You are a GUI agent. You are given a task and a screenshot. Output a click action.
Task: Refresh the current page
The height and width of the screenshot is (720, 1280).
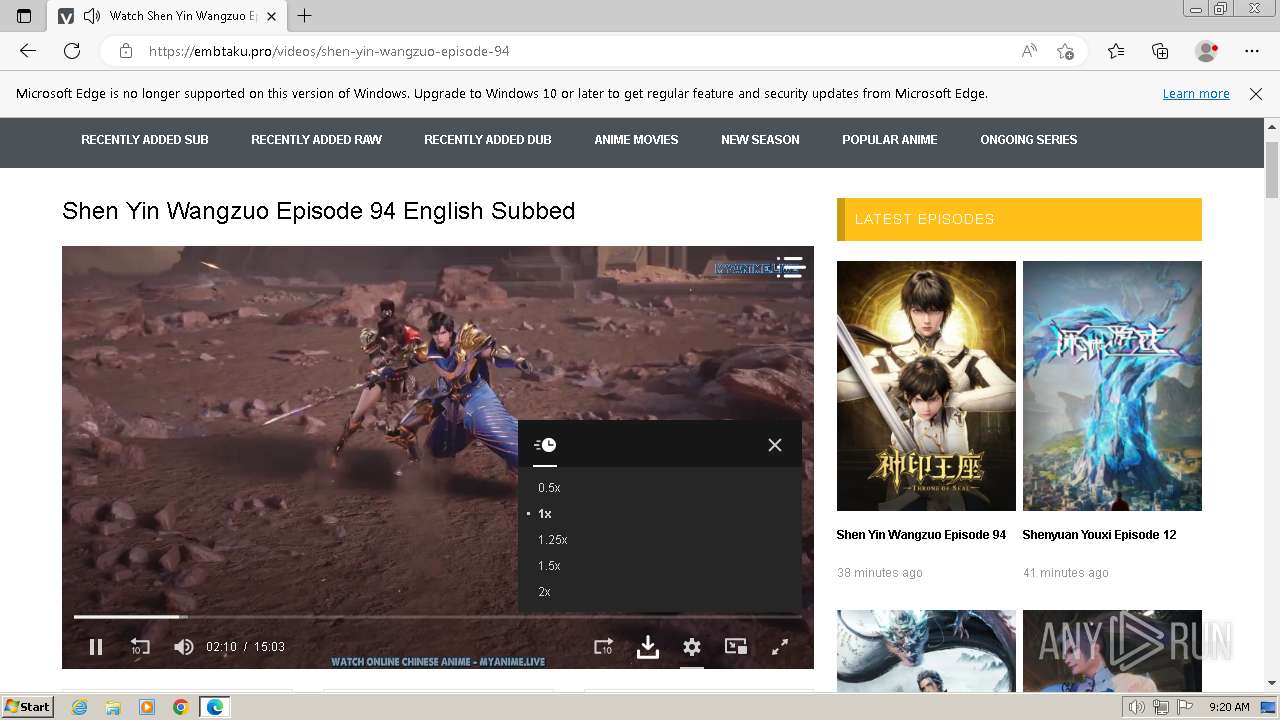tap(72, 51)
